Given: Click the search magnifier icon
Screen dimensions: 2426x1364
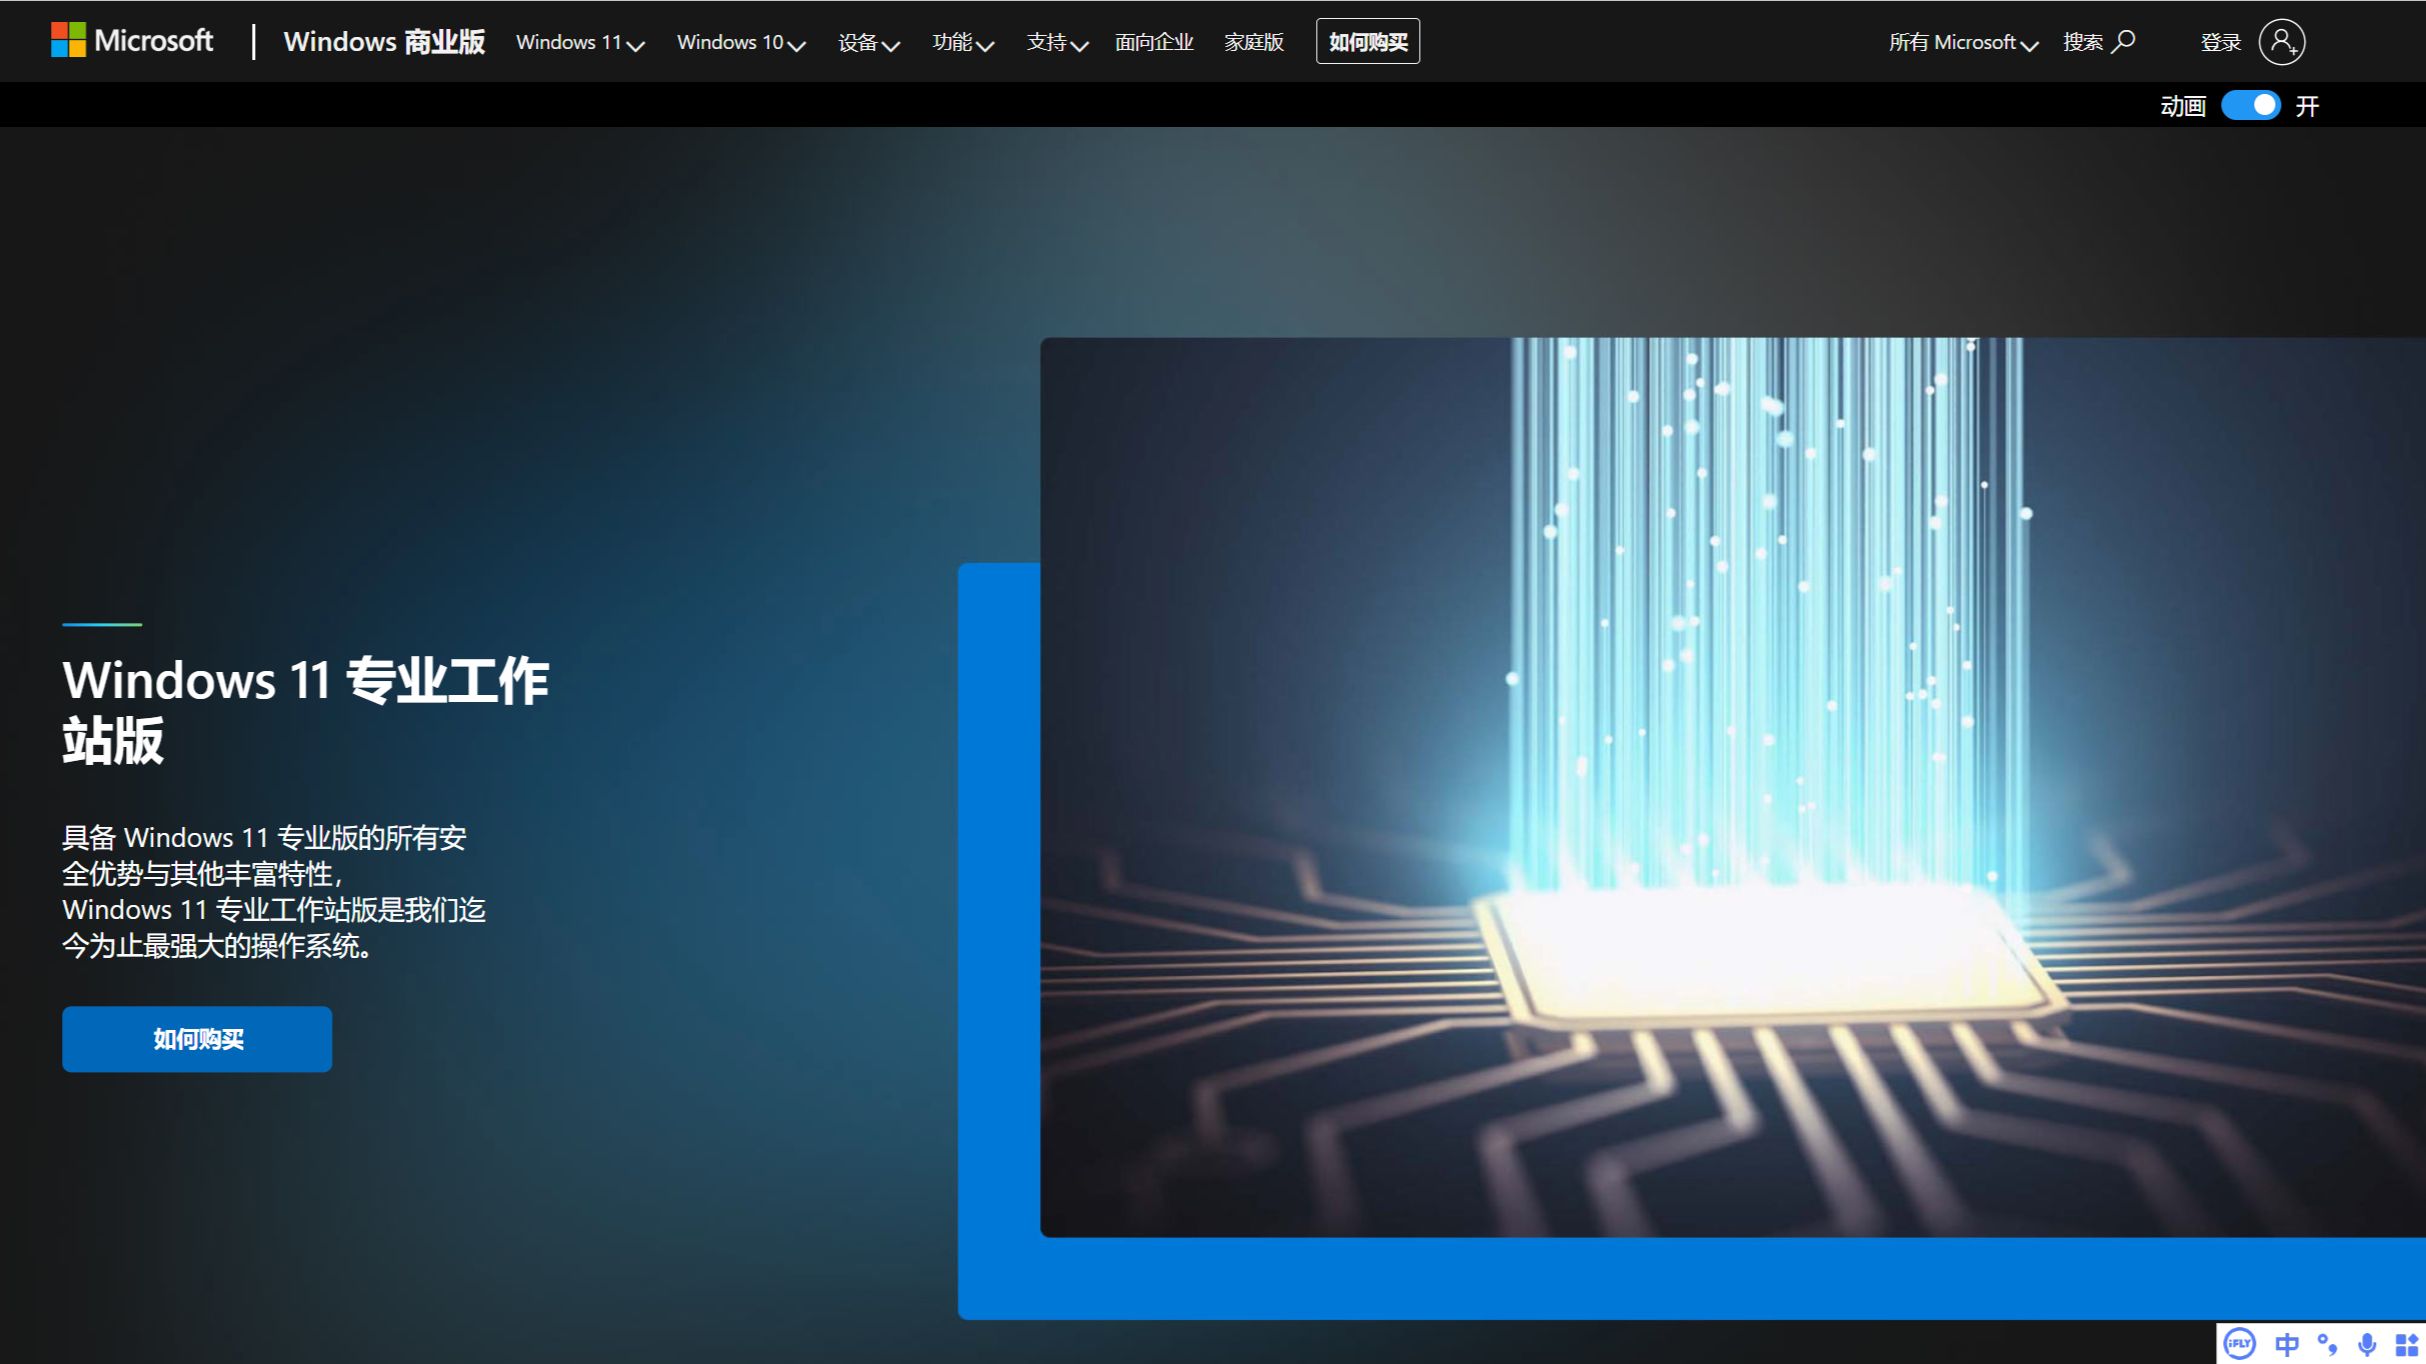Looking at the screenshot, I should (x=2123, y=42).
